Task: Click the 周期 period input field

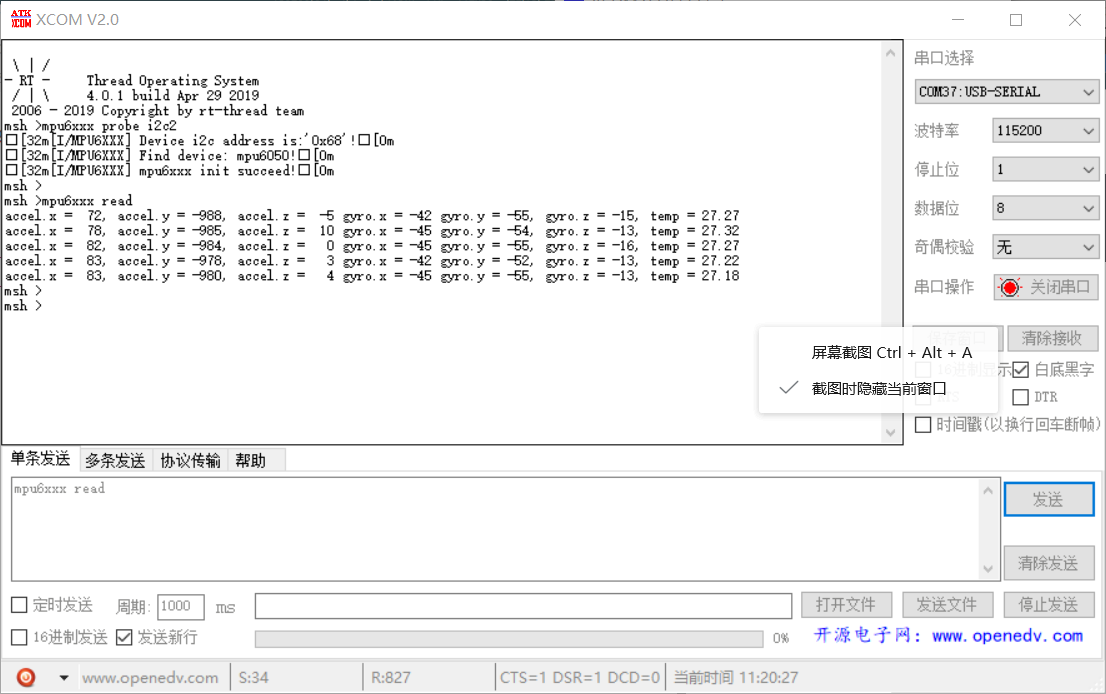Action: point(180,606)
